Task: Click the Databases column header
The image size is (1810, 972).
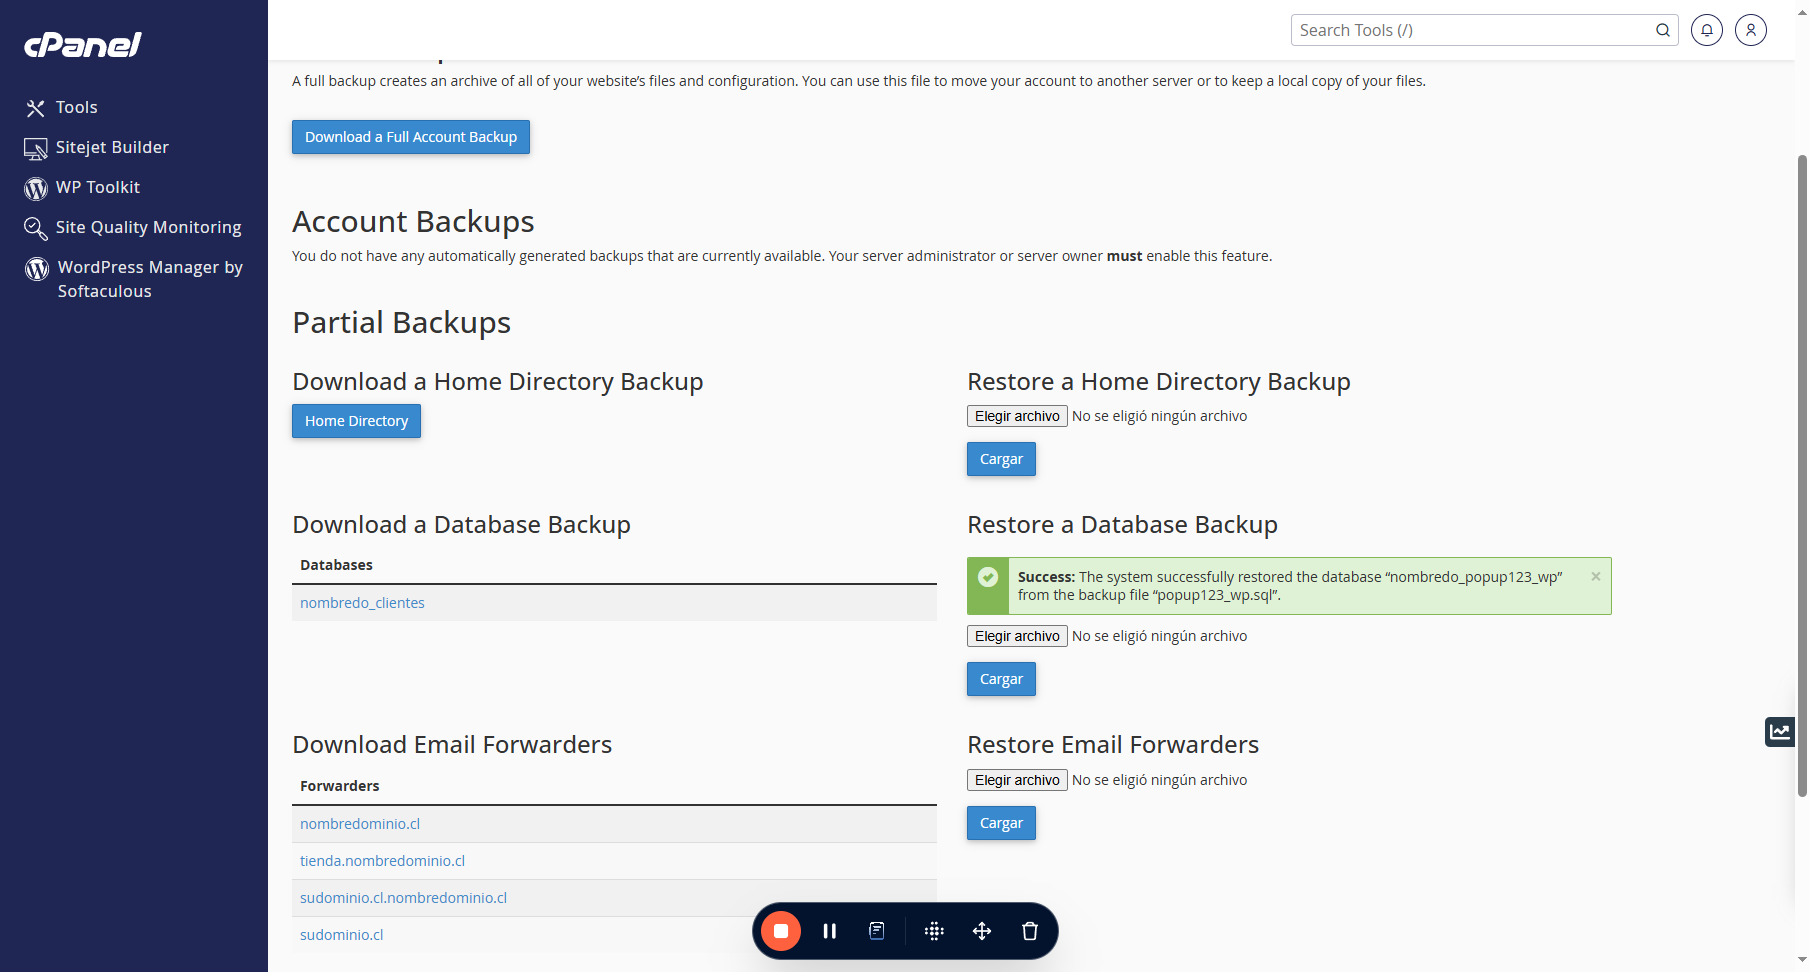Action: (336, 565)
